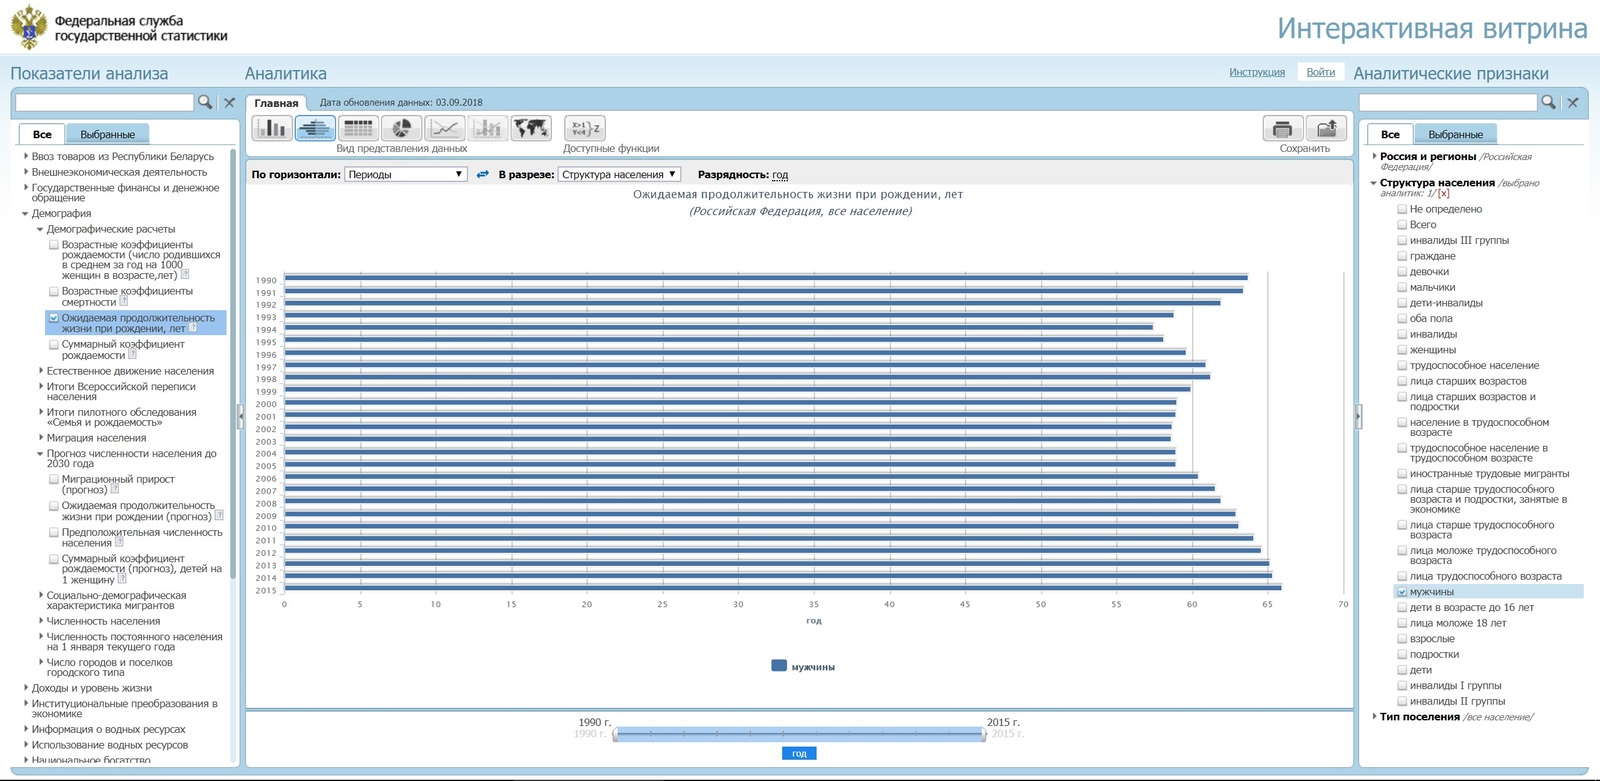Image resolution: width=1600 pixels, height=781 pixels.
Task: Check the дети-инвалиды attribute
Action: click(x=1402, y=303)
